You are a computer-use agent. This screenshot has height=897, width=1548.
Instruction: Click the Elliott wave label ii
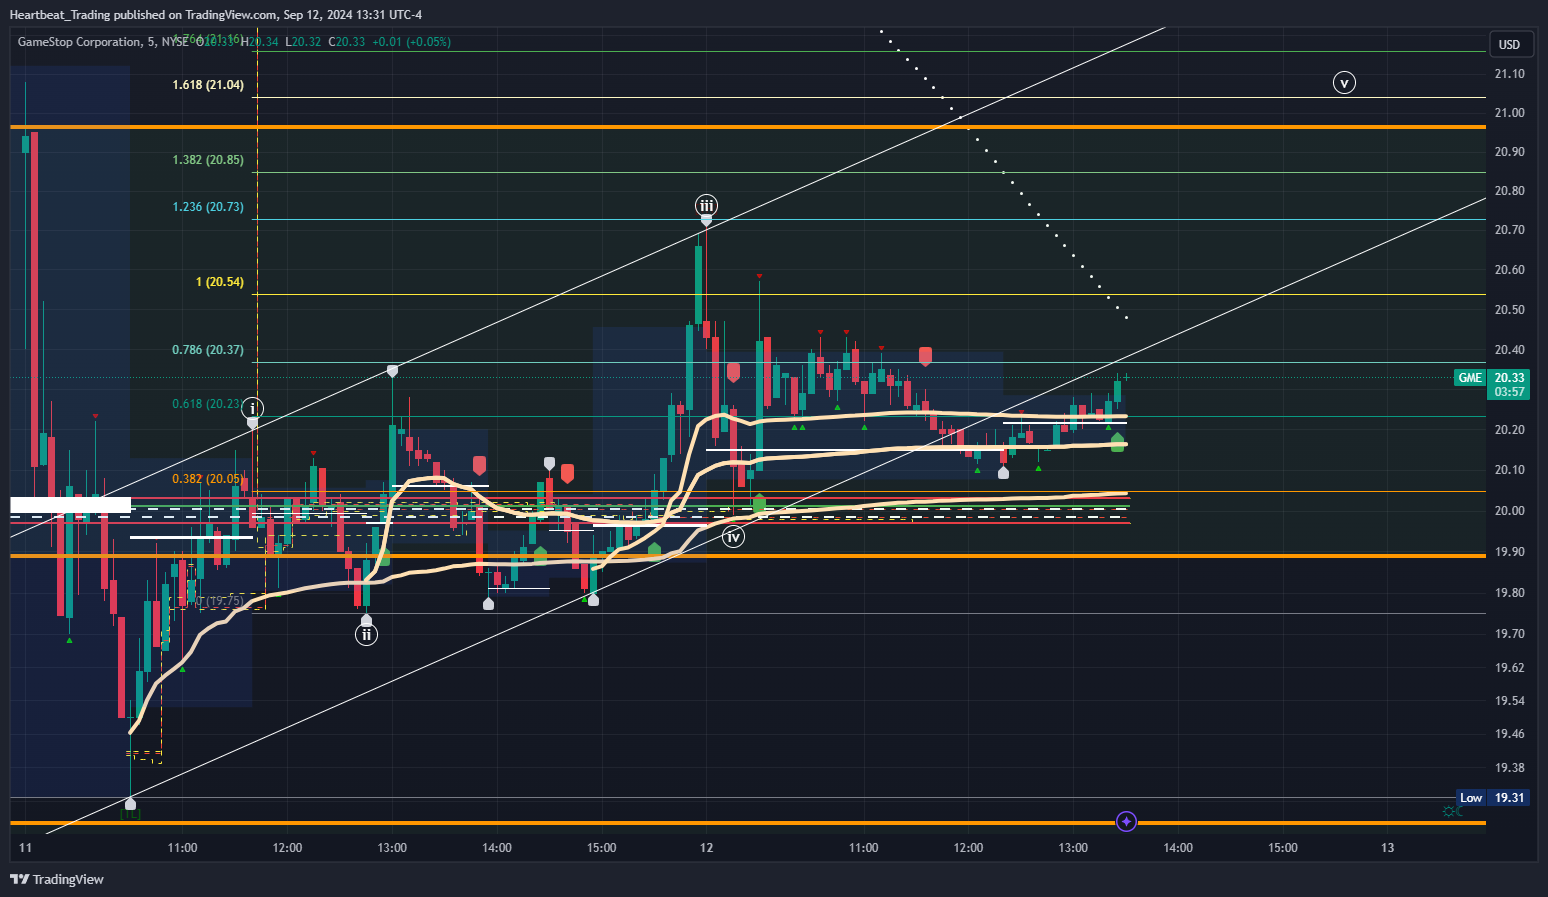367,634
